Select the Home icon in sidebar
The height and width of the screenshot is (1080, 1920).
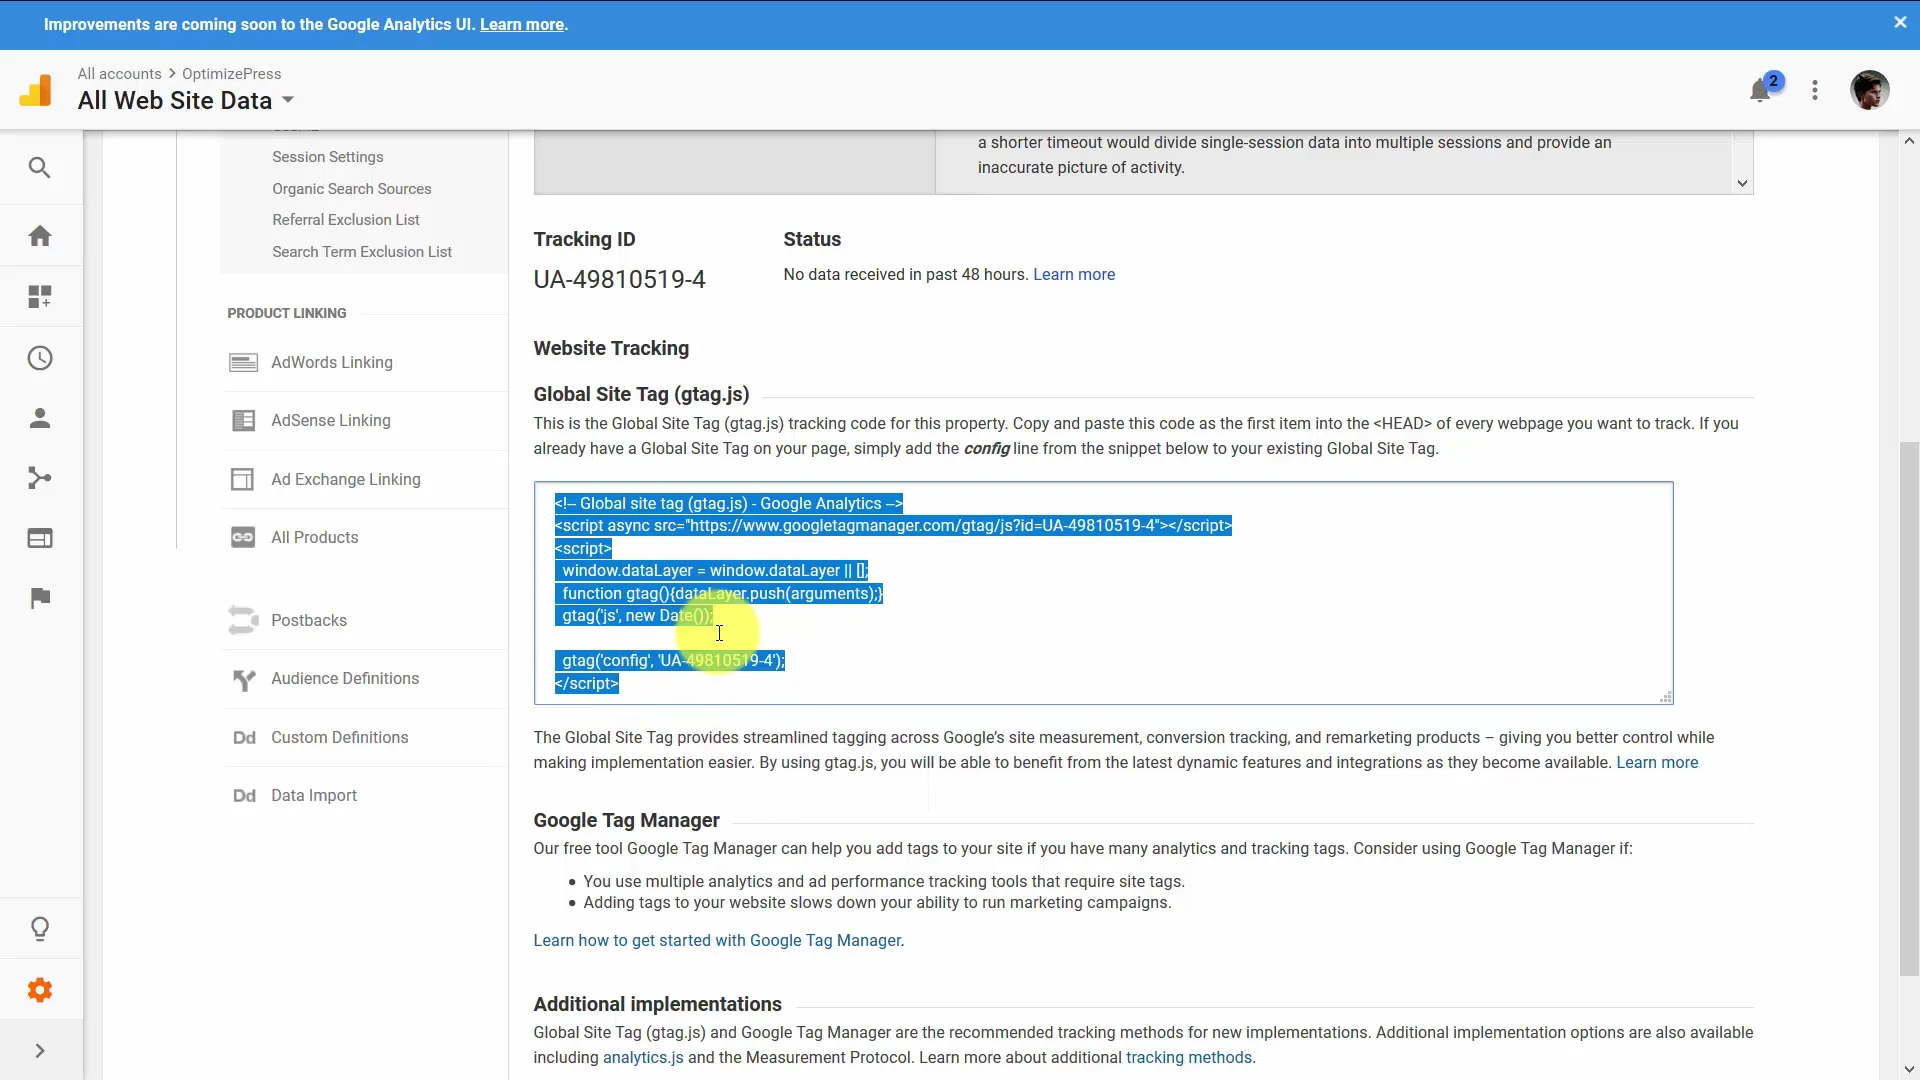tap(40, 235)
